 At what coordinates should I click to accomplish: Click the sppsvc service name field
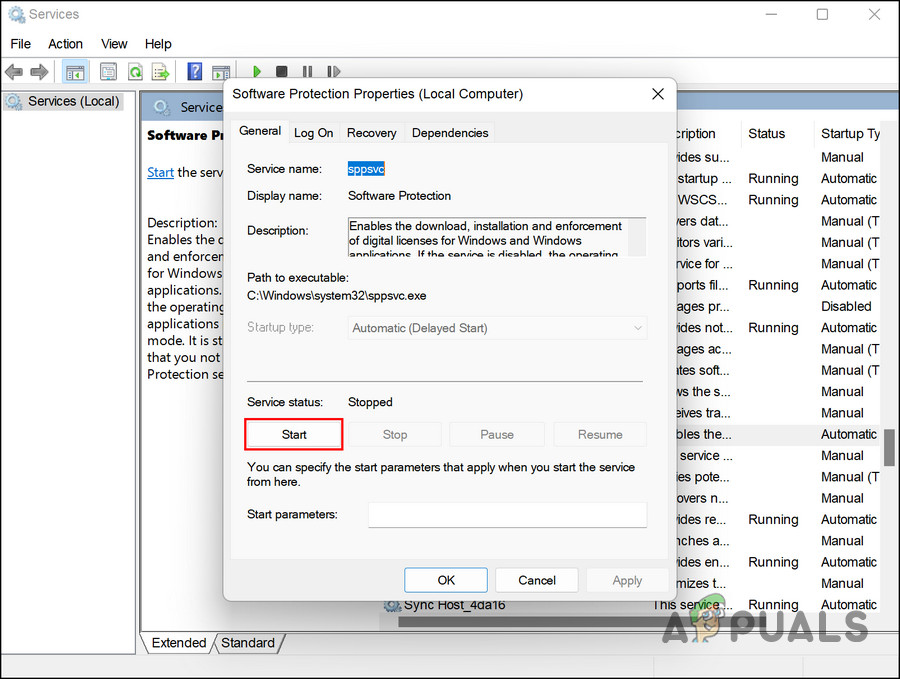click(366, 169)
